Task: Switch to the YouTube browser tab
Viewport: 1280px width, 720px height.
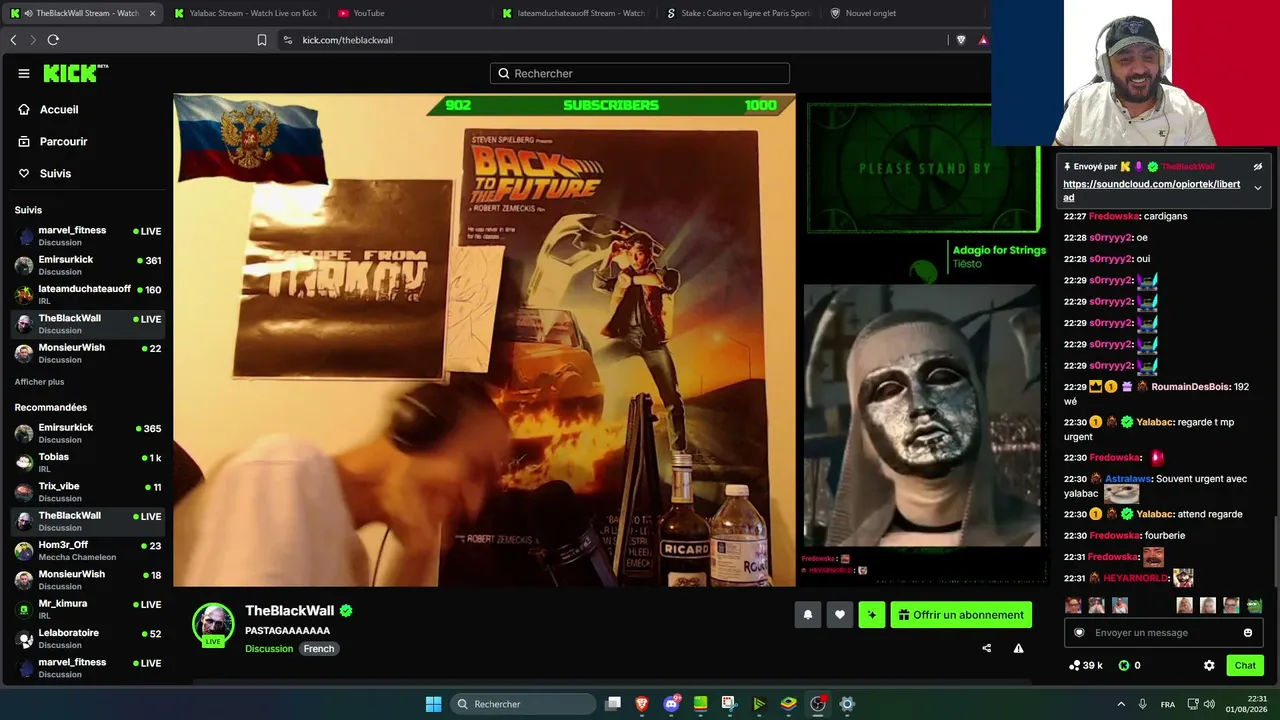Action: tap(410, 13)
